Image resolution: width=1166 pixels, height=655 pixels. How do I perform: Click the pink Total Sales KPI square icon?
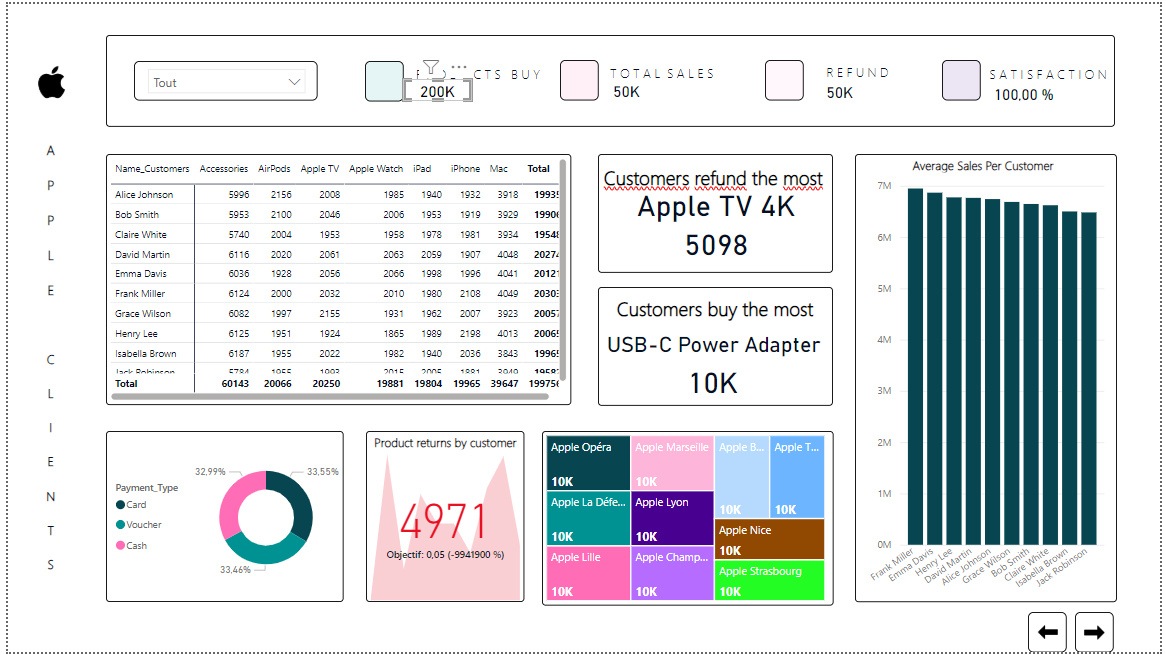coord(579,80)
